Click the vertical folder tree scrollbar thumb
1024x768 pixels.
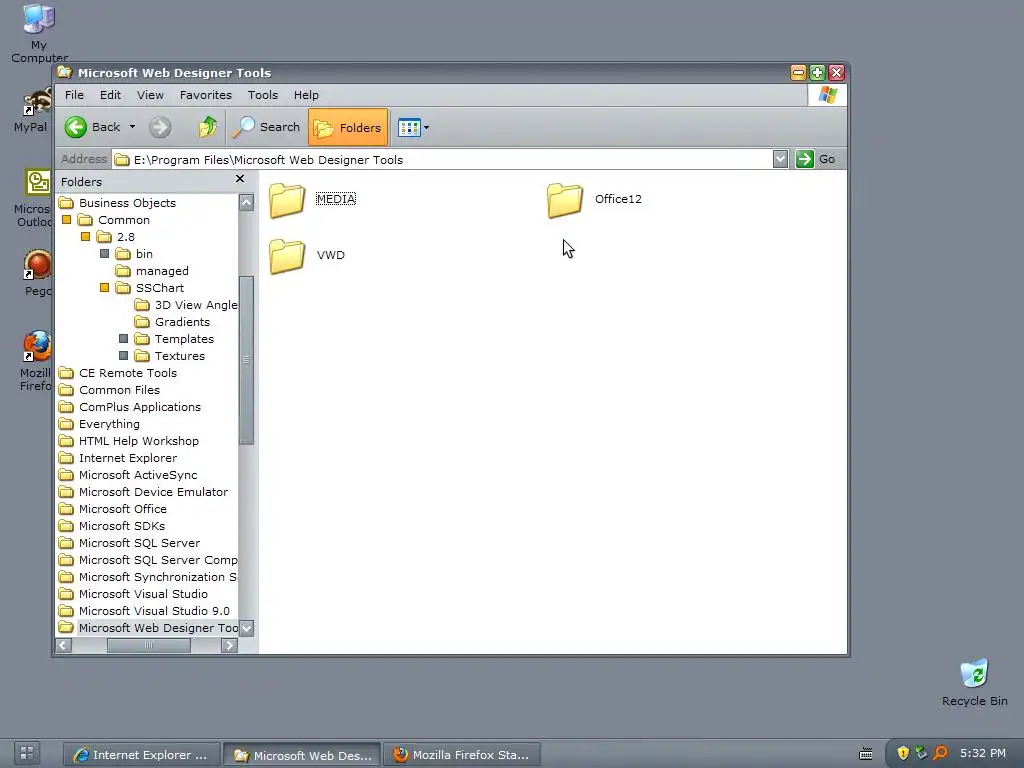246,360
